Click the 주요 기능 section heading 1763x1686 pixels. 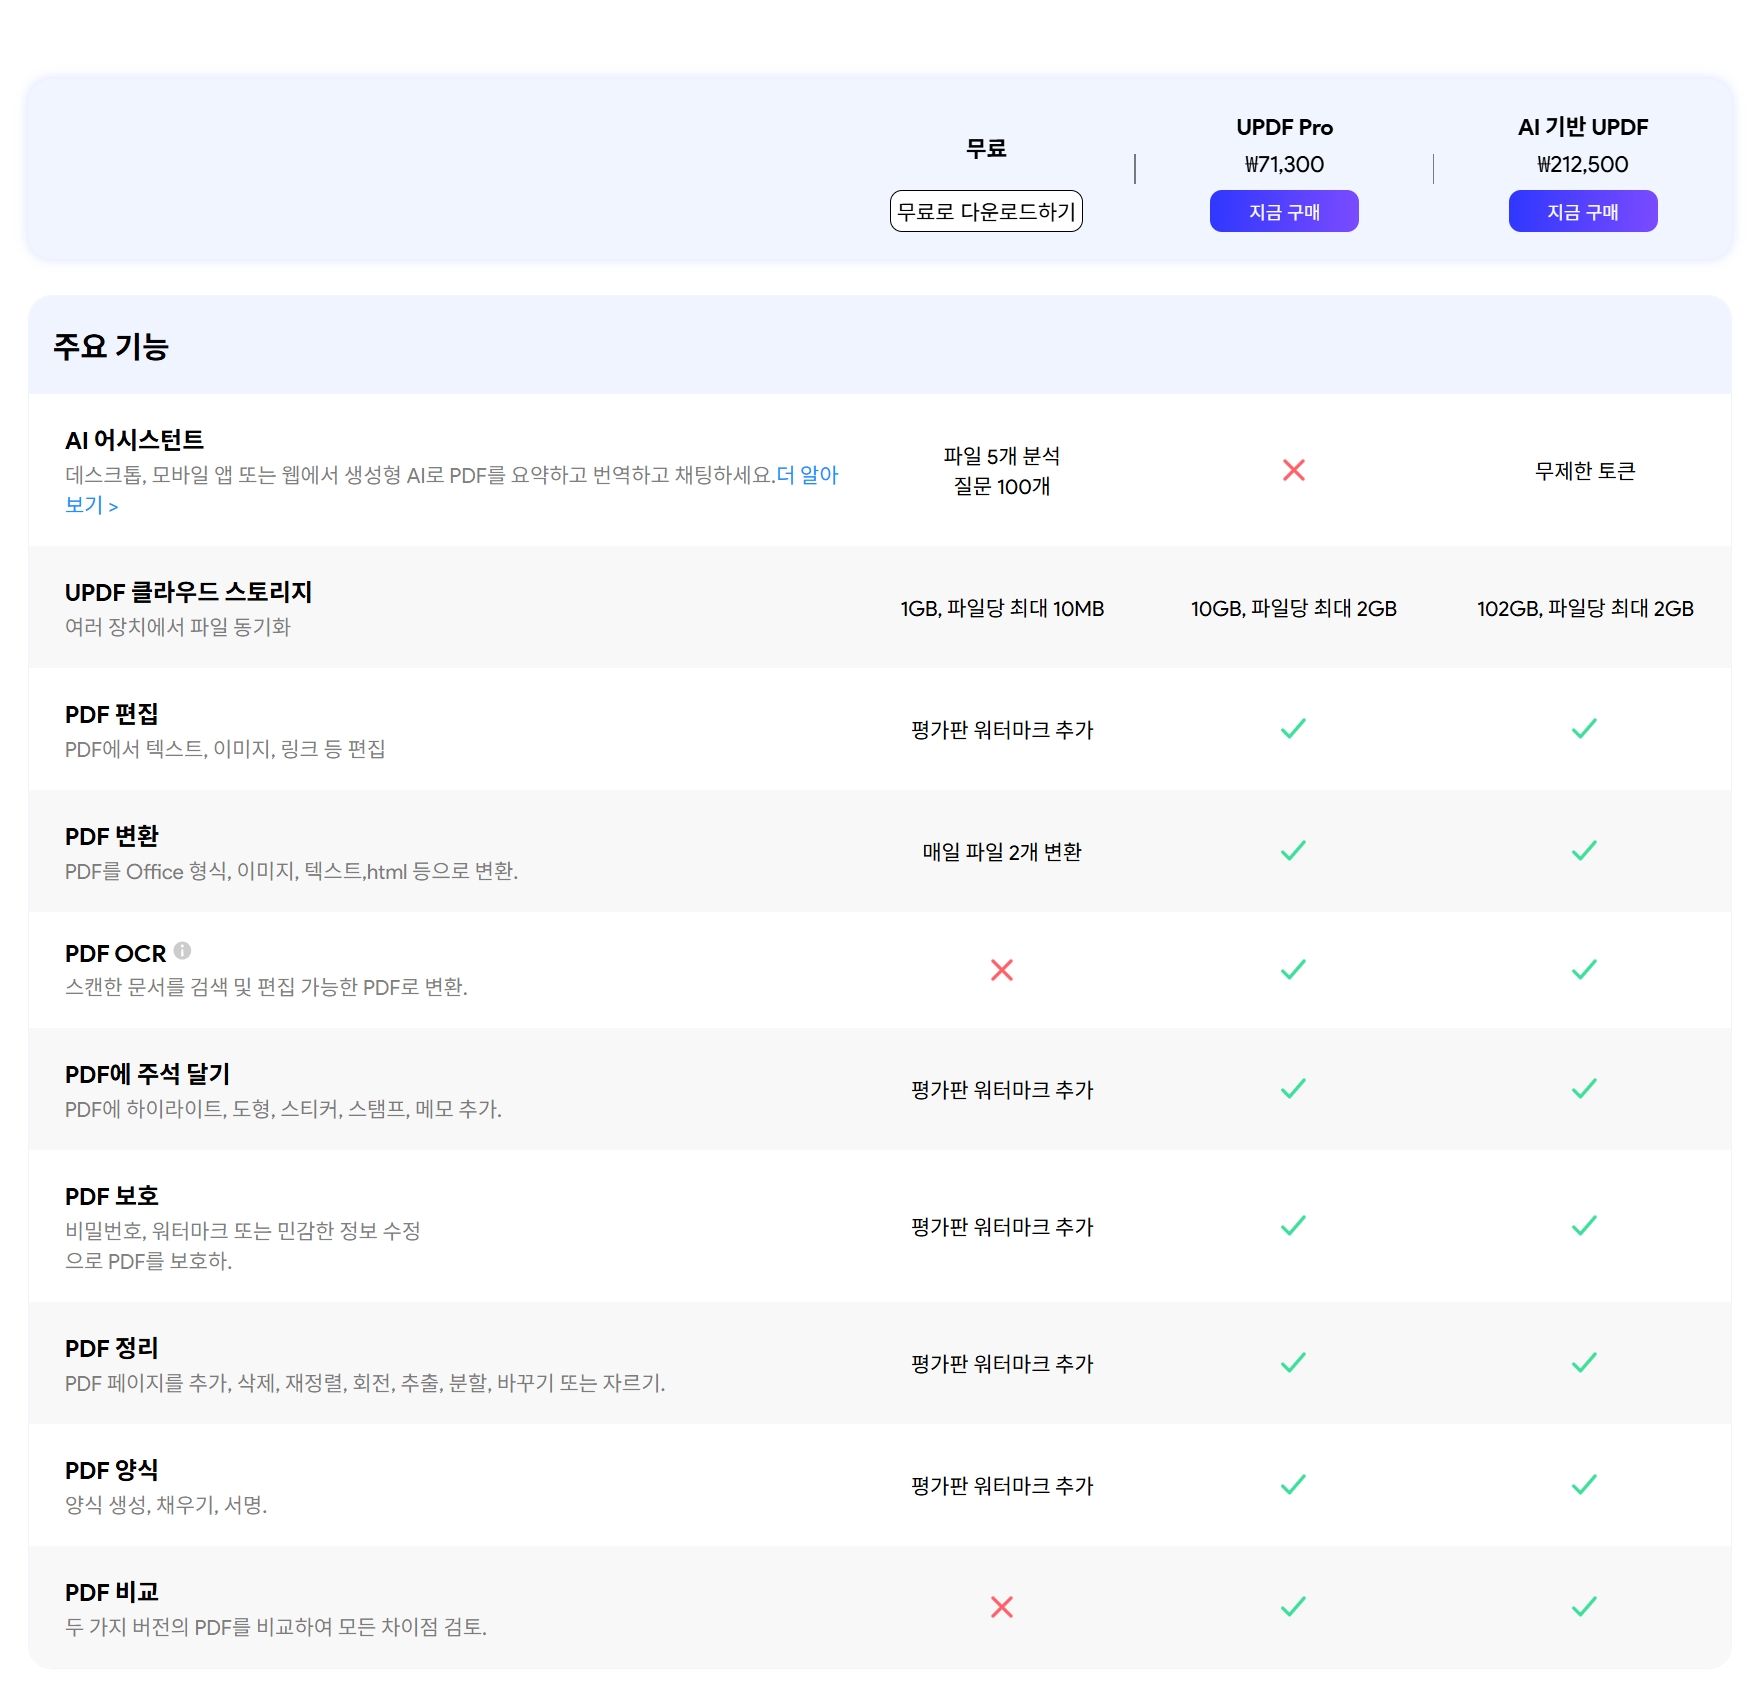pos(111,346)
